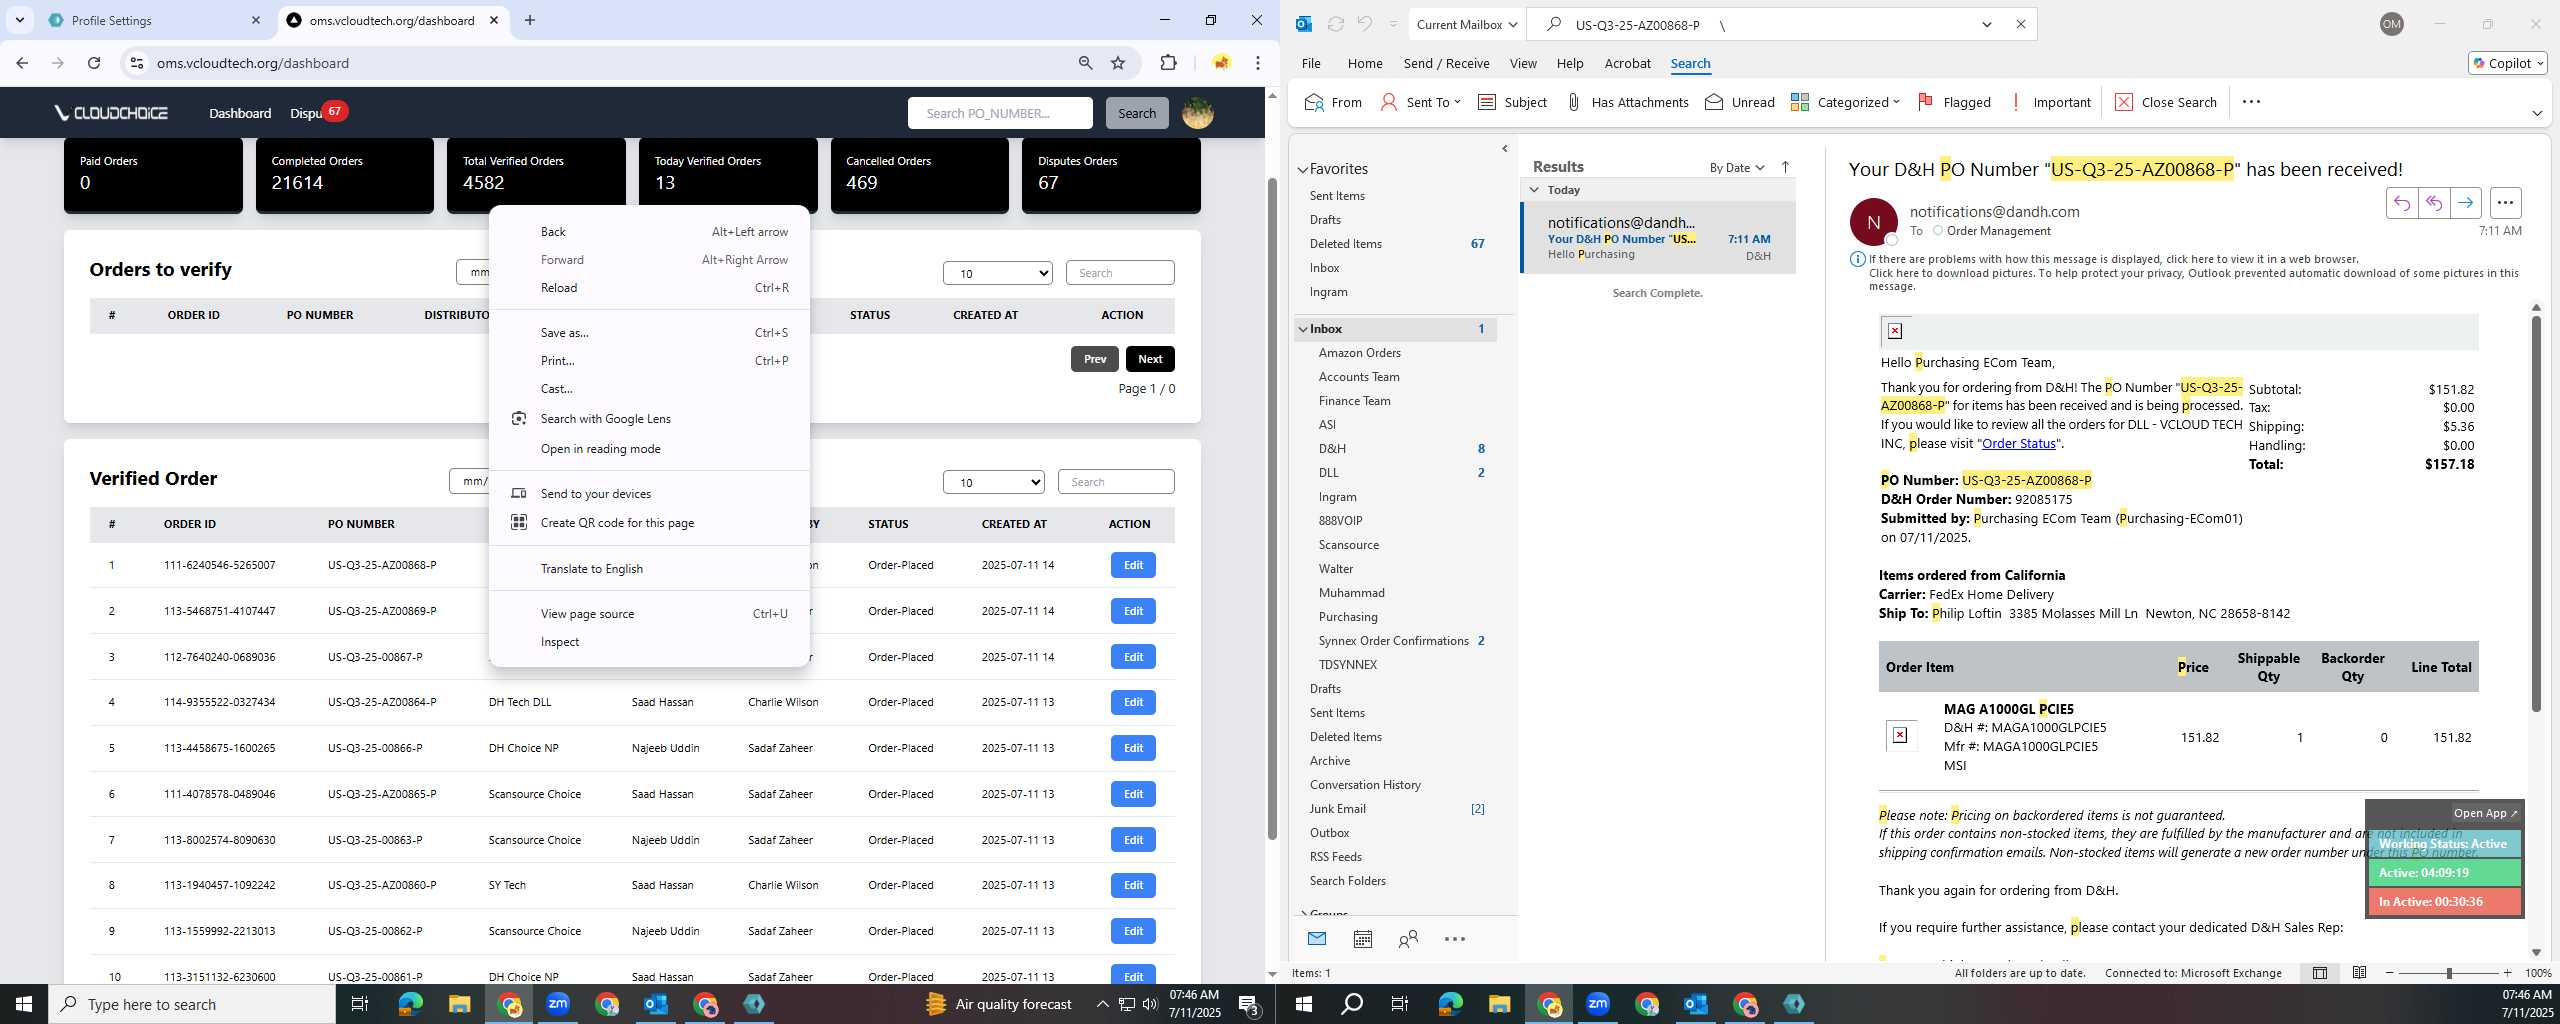Open the Send / Receive ribbon tab
2560x1024 pixels.
pos(1446,63)
